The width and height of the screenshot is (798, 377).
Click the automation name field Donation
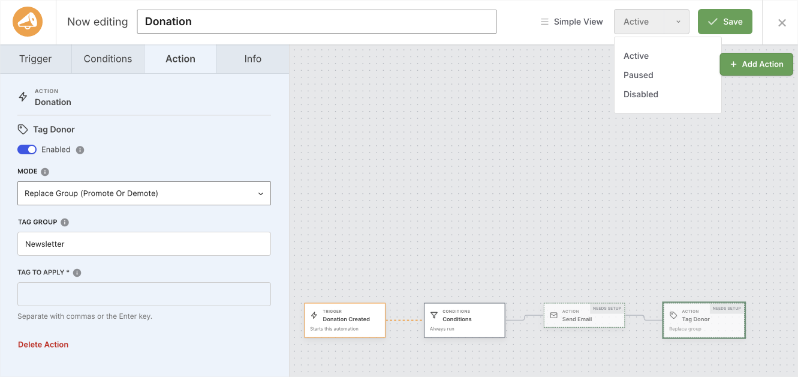pyautogui.click(x=317, y=22)
